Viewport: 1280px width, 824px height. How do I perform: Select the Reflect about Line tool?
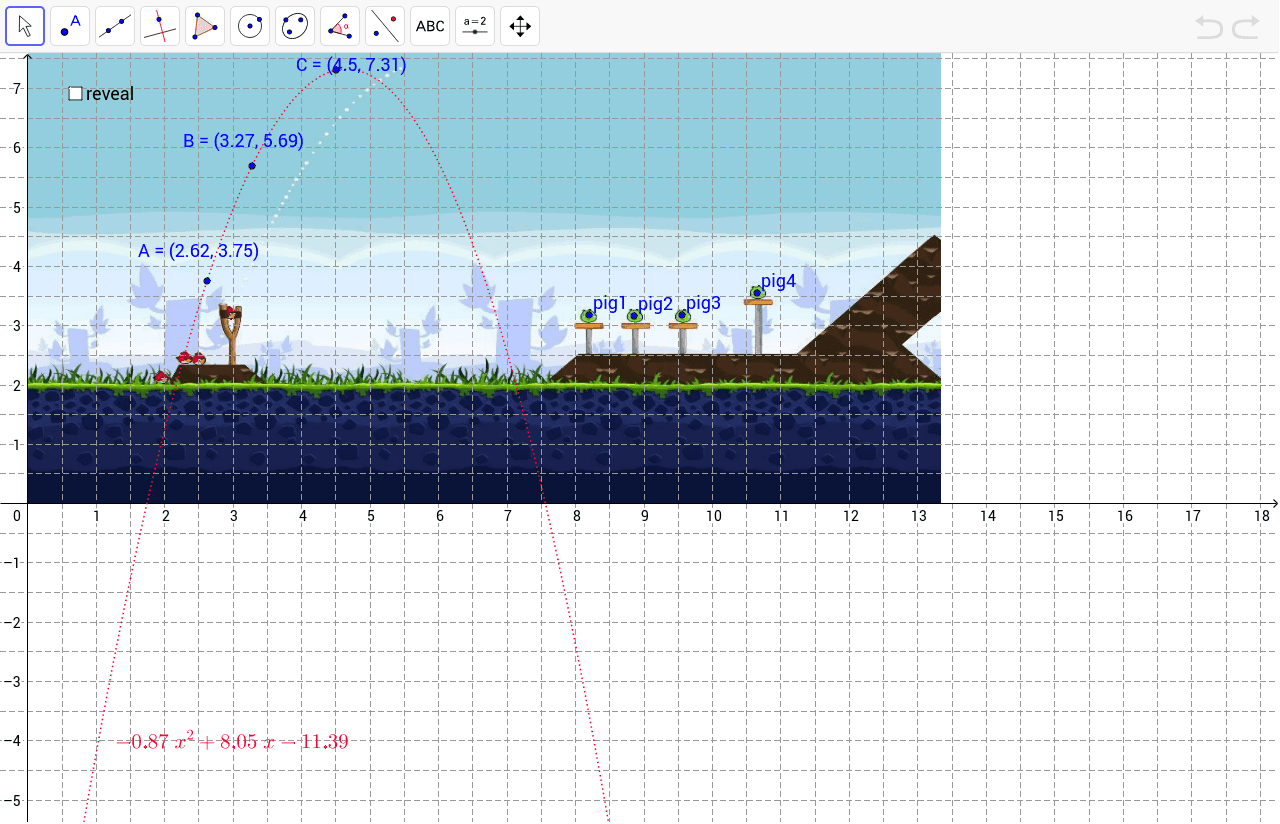coord(385,26)
